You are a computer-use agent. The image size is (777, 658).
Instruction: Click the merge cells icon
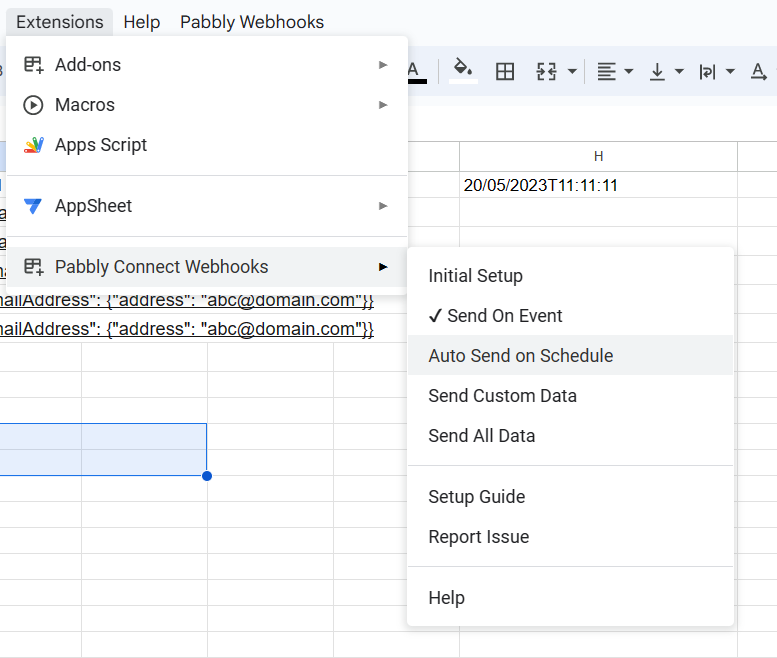click(546, 71)
